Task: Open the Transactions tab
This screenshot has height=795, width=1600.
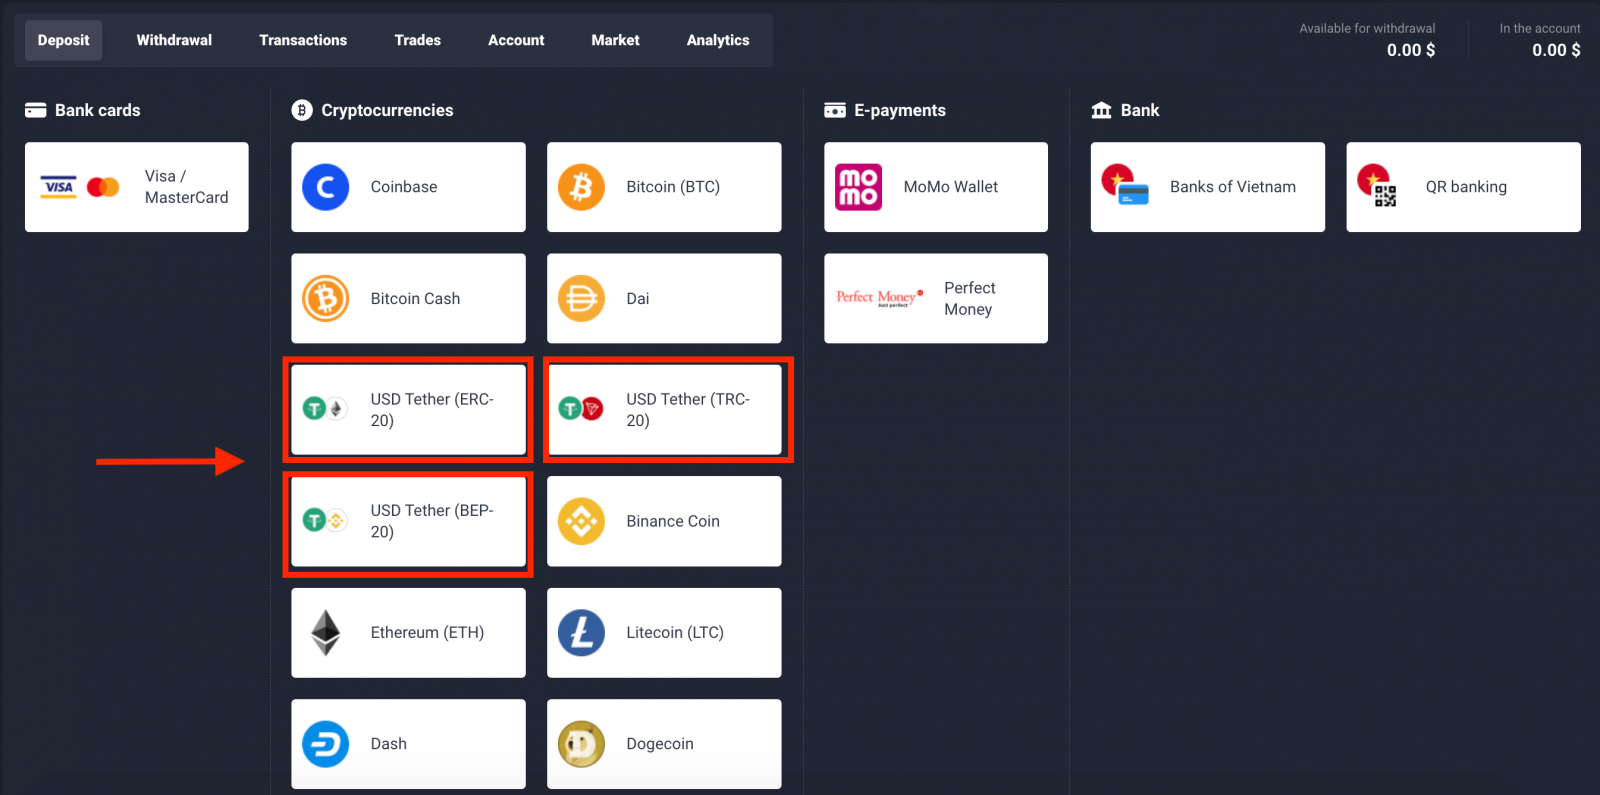Action: point(303,40)
